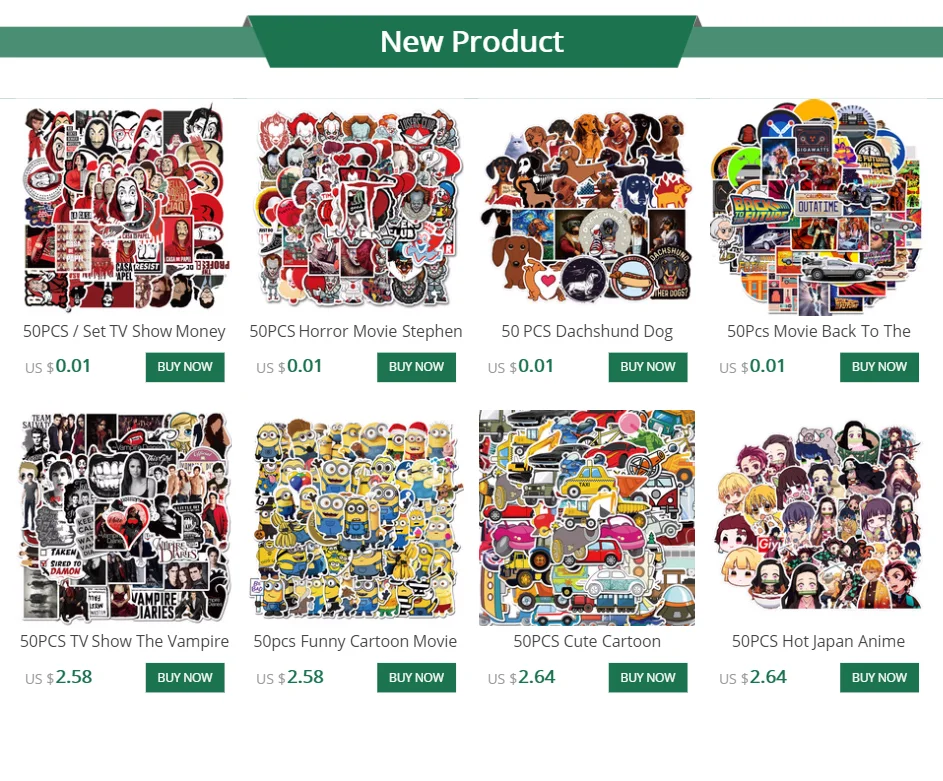The width and height of the screenshot is (943, 781).
Task: Open the Dachshund dog stickers image
Action: click(x=587, y=207)
